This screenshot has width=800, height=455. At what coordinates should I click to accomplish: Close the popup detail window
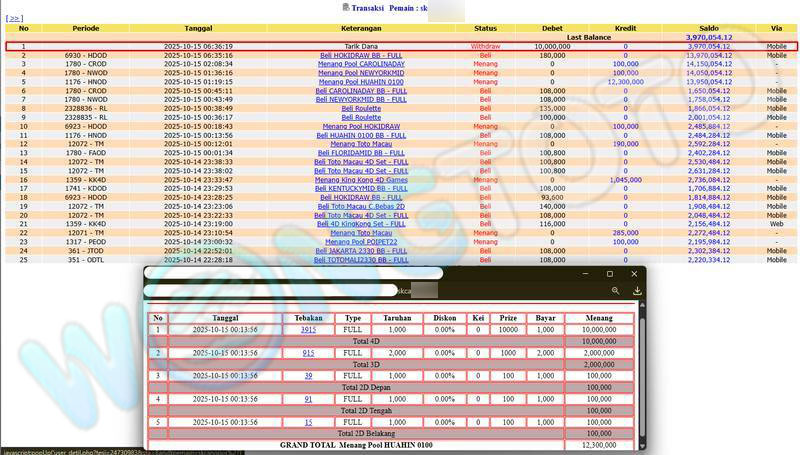634,273
